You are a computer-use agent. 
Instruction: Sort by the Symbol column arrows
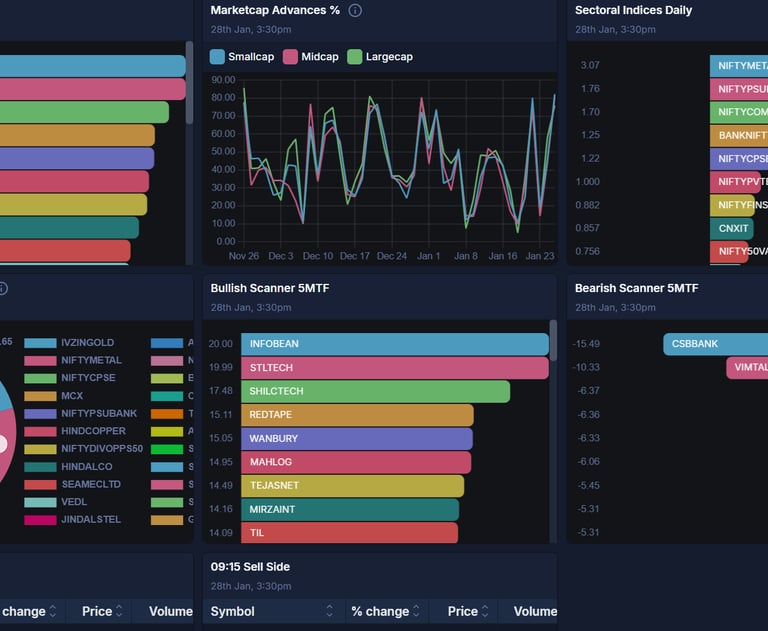point(330,611)
